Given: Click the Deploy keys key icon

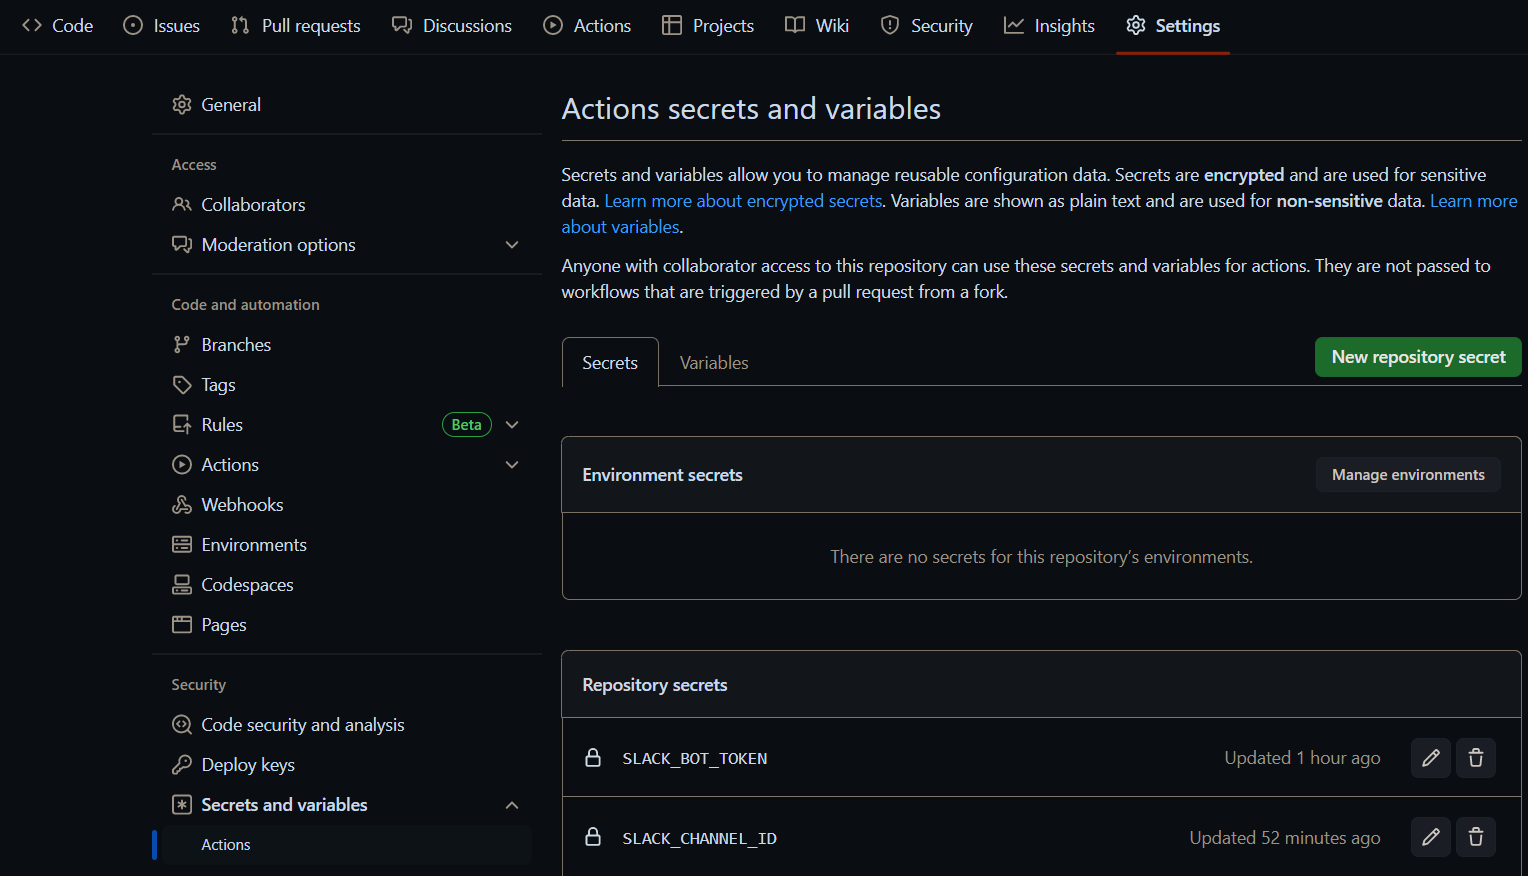Looking at the screenshot, I should click(182, 765).
